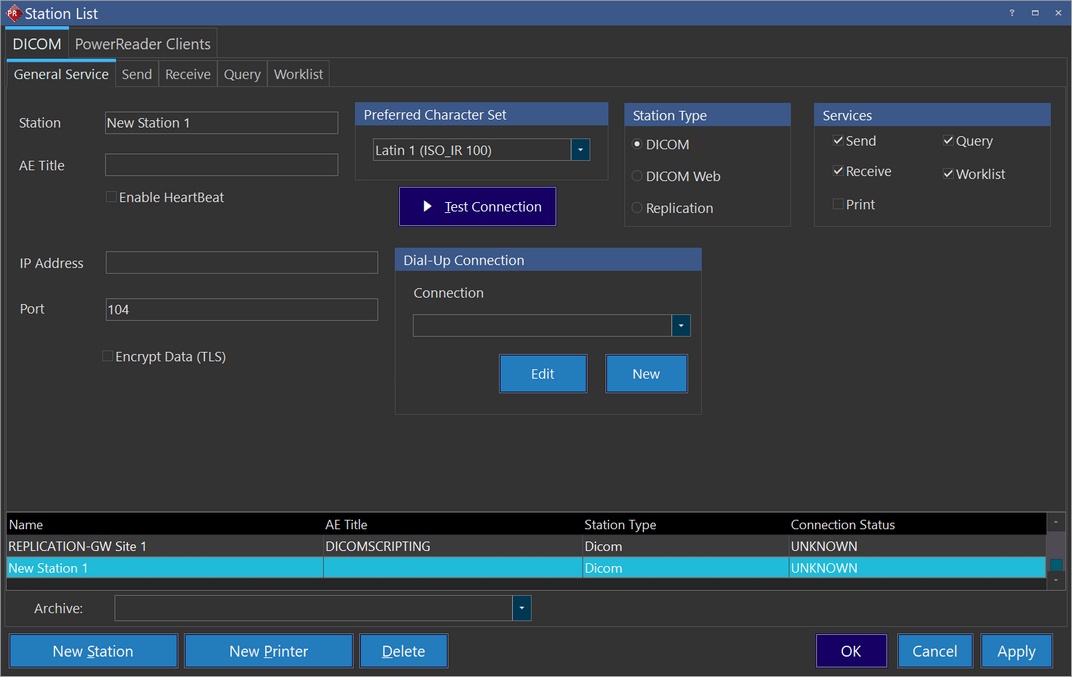Expand the Dial-Up Connection dropdown
The width and height of the screenshot is (1072, 677).
tap(680, 326)
